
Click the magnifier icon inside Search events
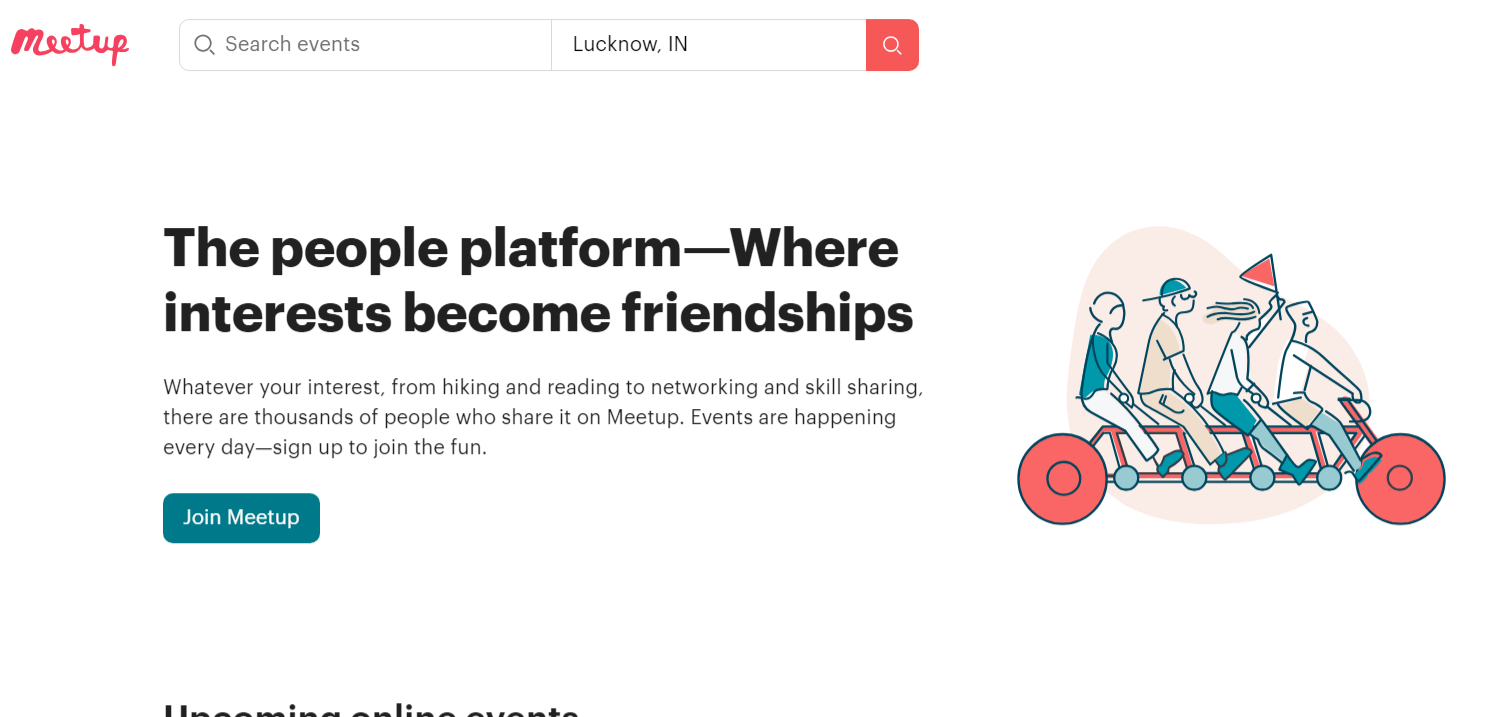(x=204, y=45)
